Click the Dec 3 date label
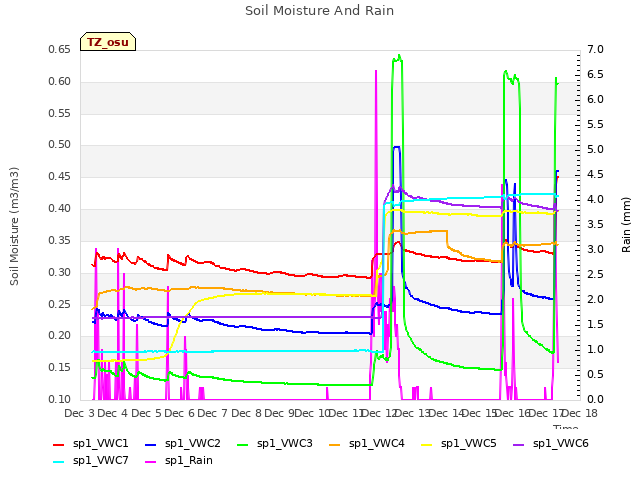Screen dimensions: 640x480 coord(80,413)
